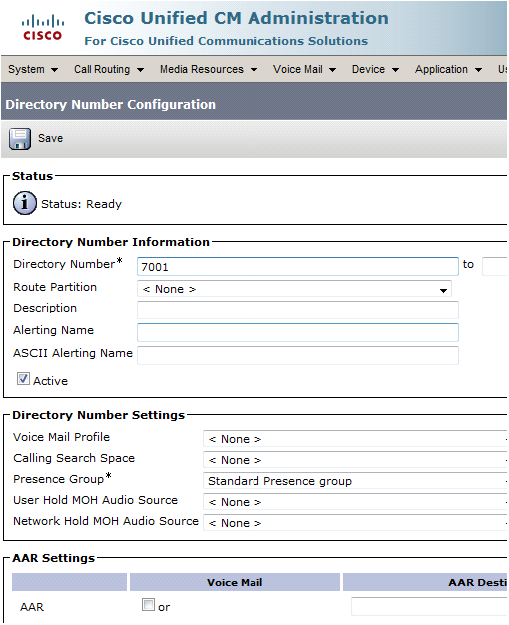Click the 'Voice Mail' column header
This screenshot has height=625, width=509.
pos(234,582)
